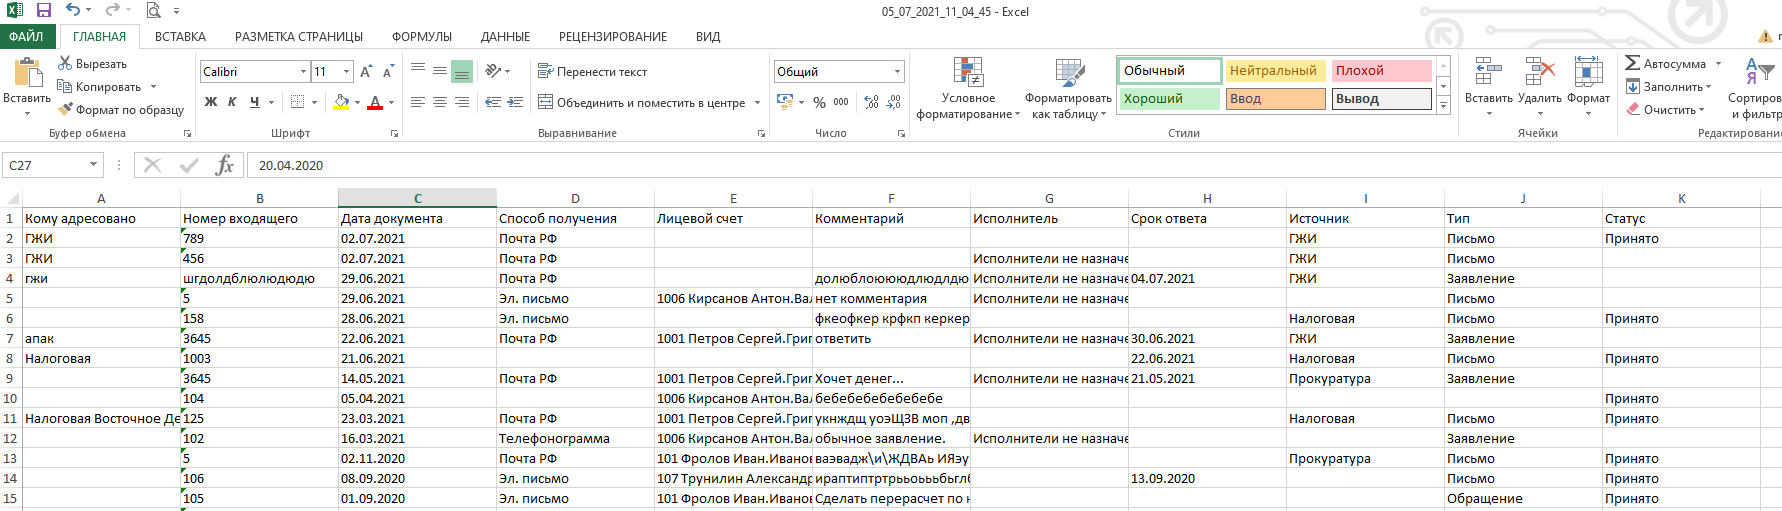Decrease decimal places
The width and height of the screenshot is (1782, 511).
click(x=893, y=102)
